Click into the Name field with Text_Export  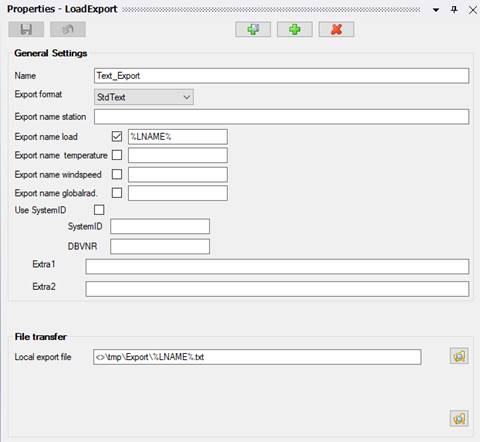pos(281,76)
